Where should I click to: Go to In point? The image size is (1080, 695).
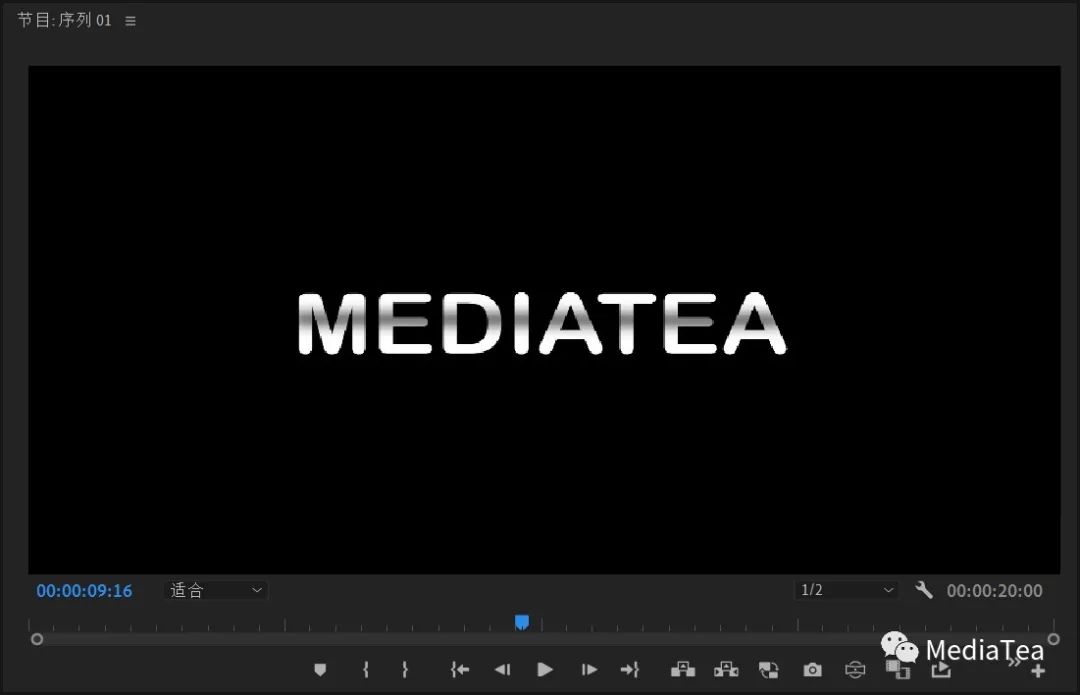coord(459,670)
